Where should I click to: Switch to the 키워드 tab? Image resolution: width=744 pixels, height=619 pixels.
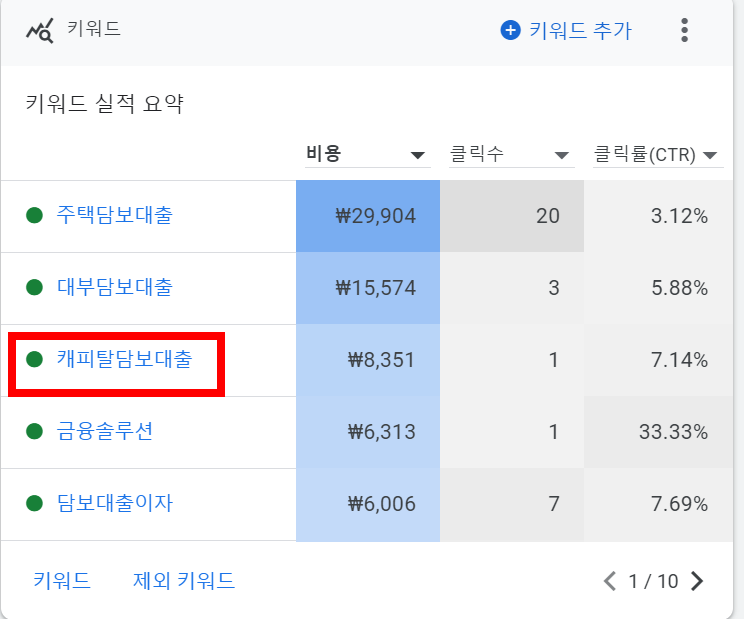pos(62,581)
